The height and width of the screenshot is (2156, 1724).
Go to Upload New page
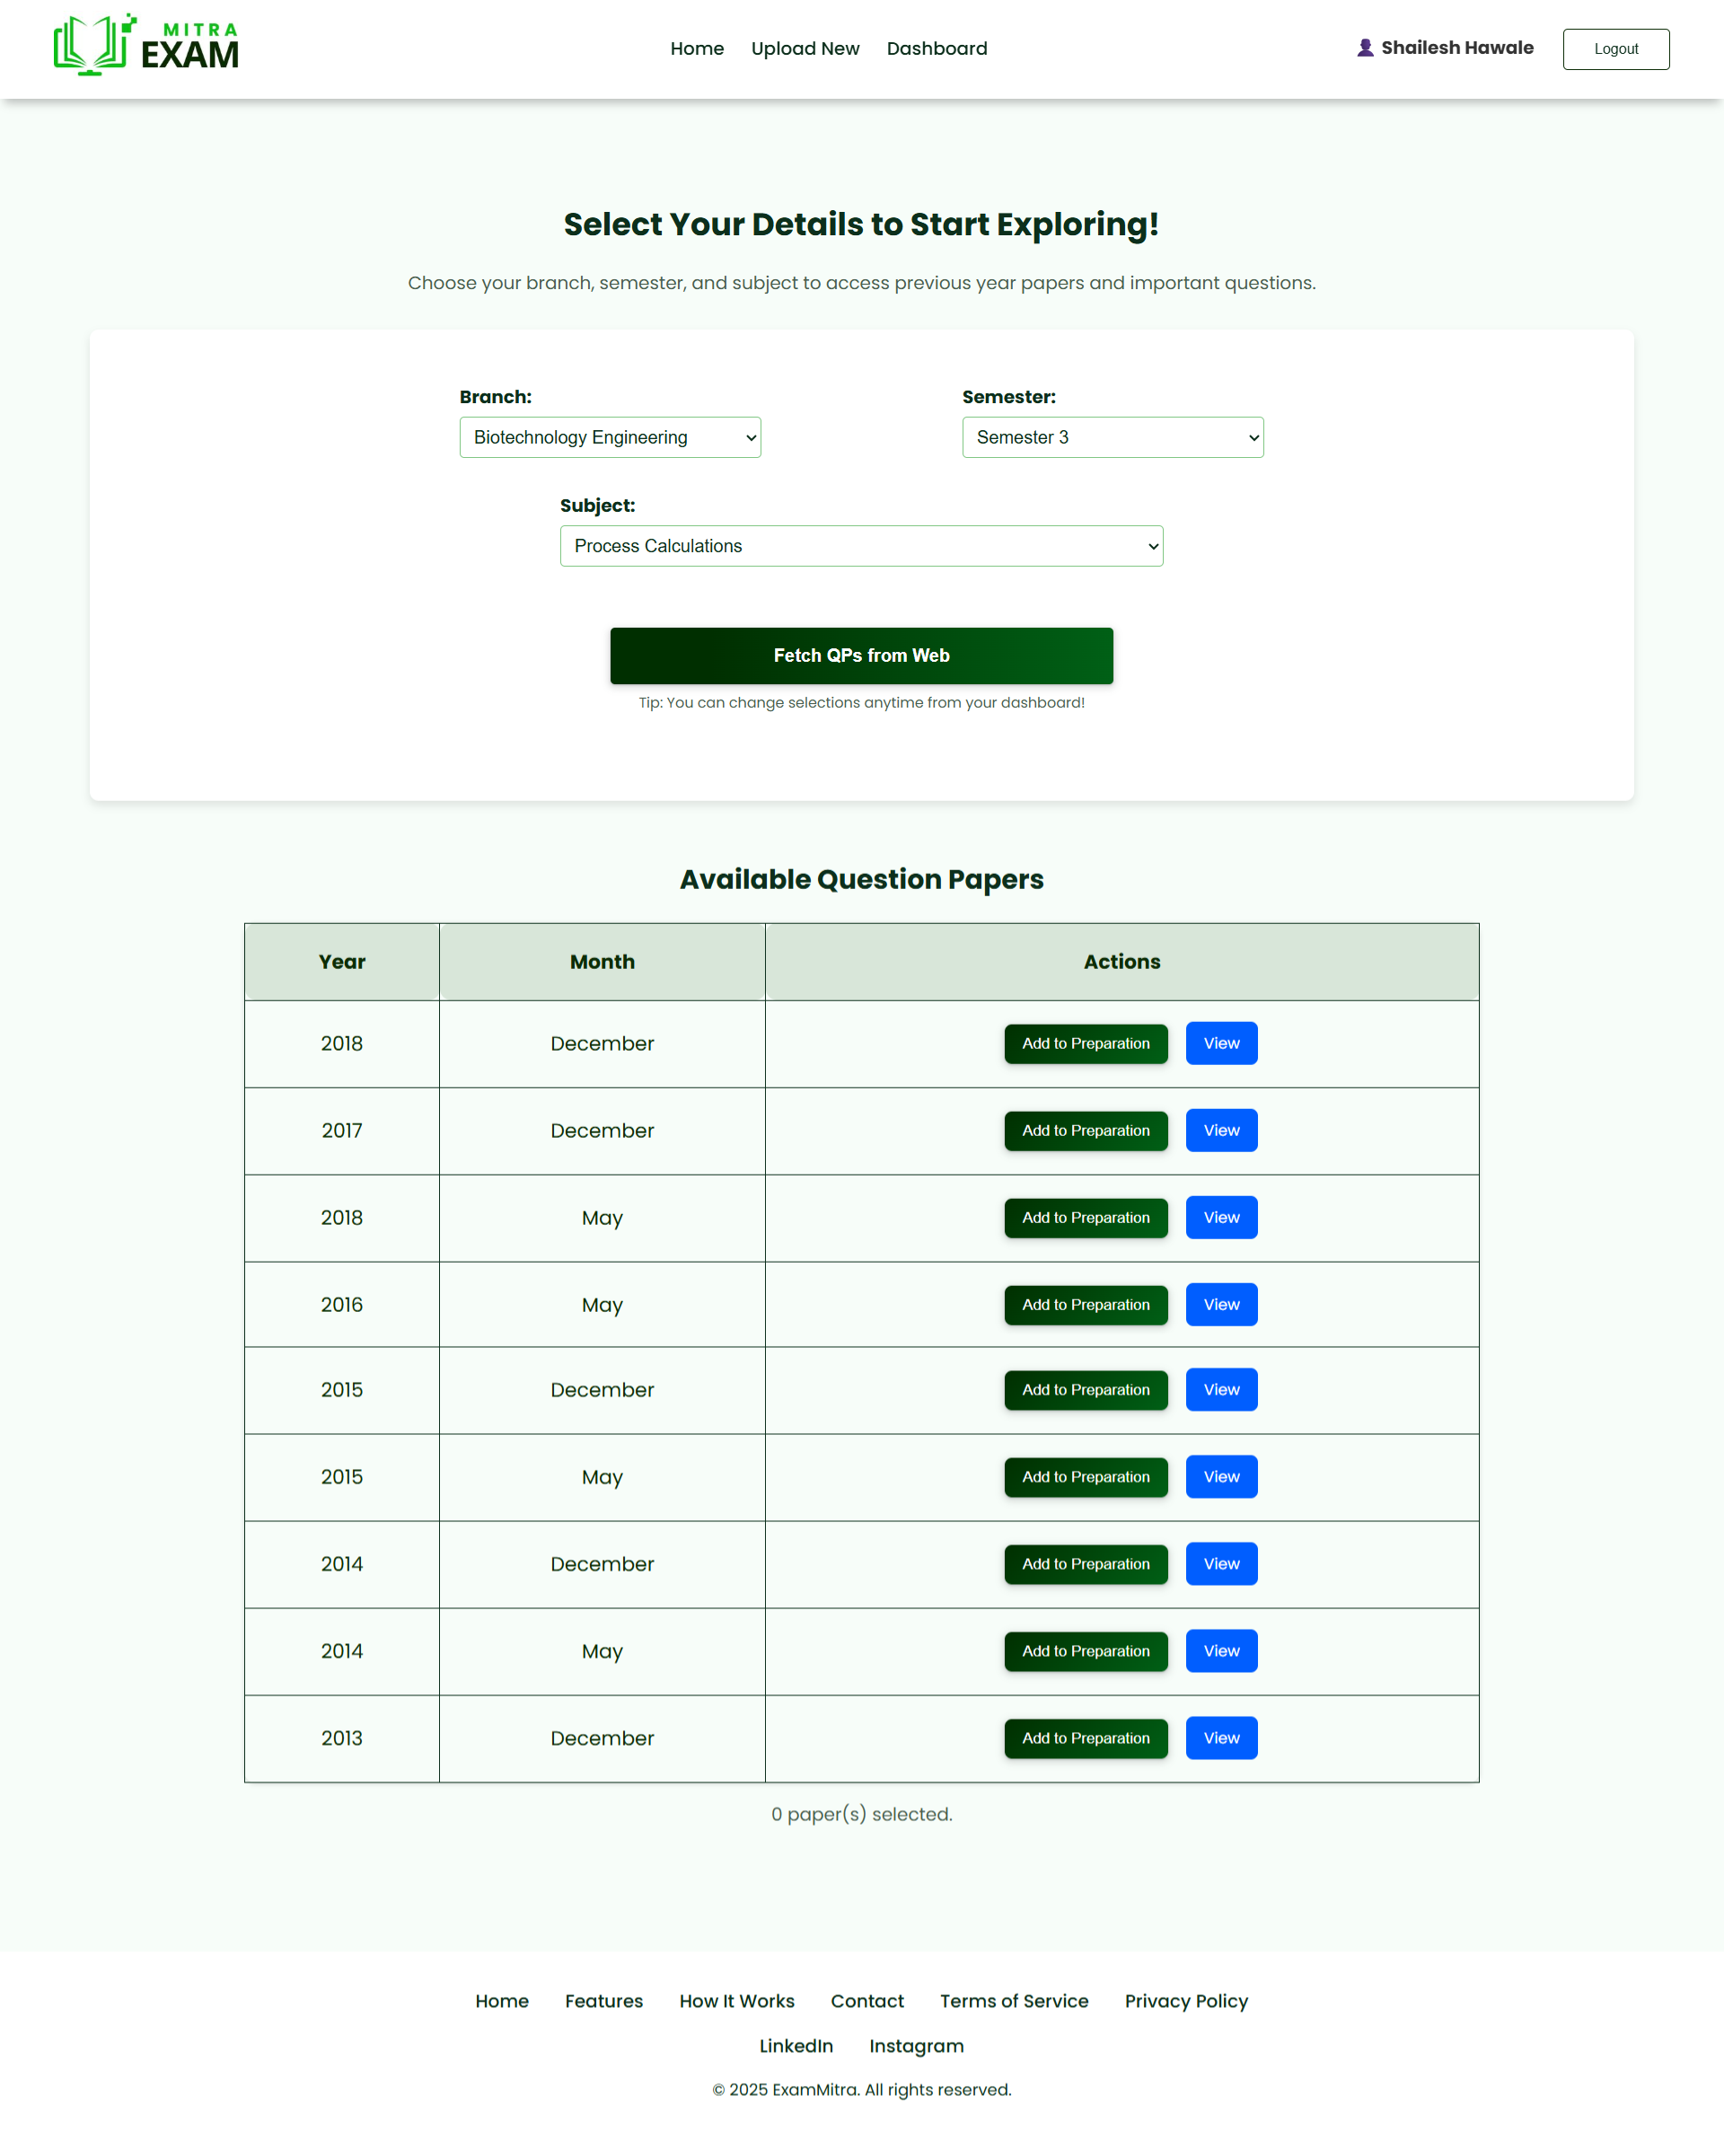(805, 49)
